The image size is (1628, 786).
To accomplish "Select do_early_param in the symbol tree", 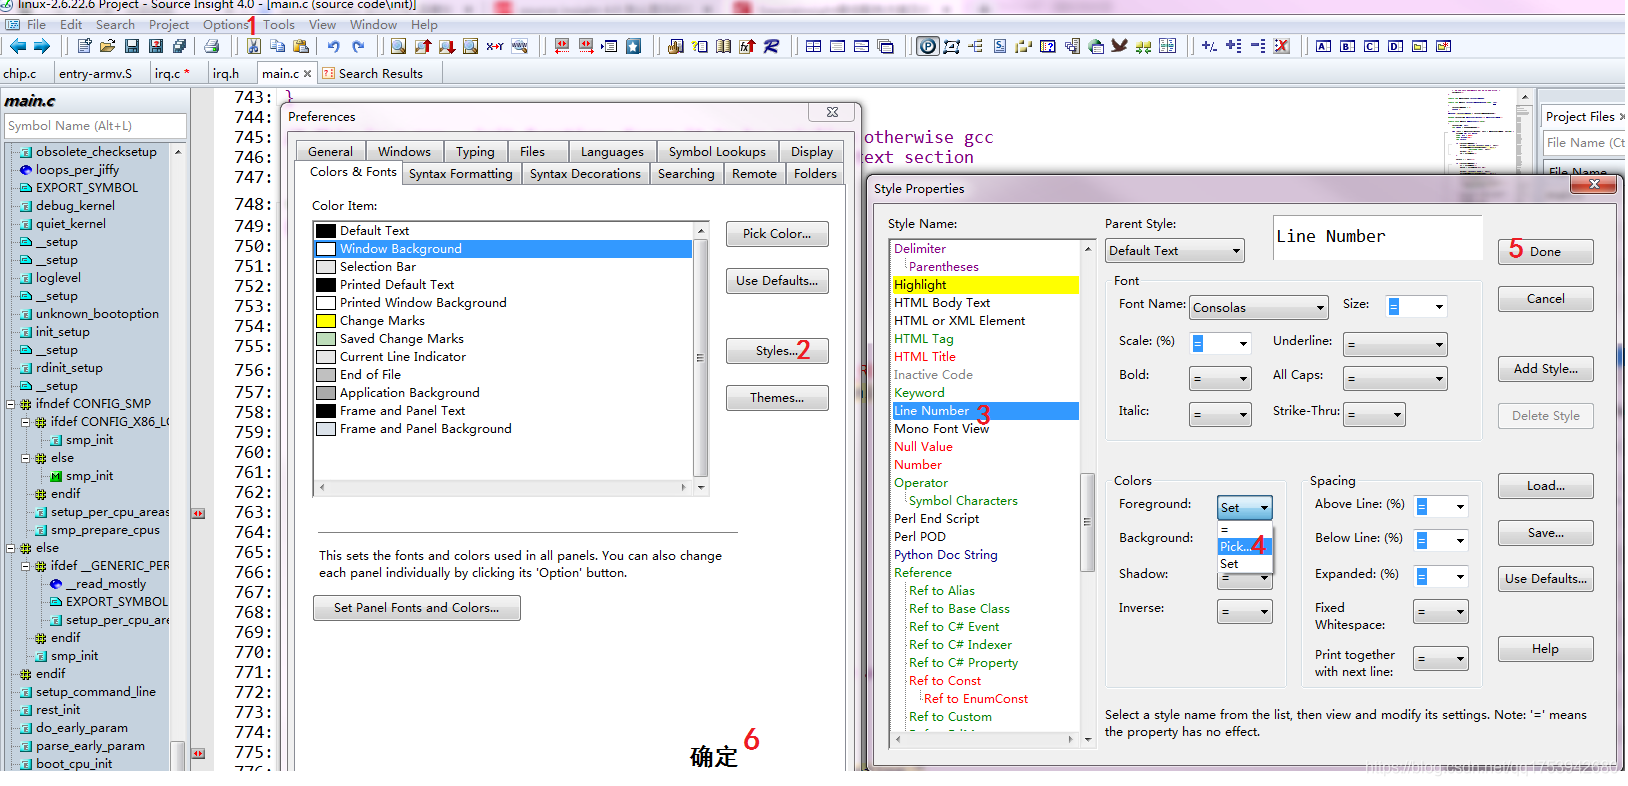I will 82,728.
